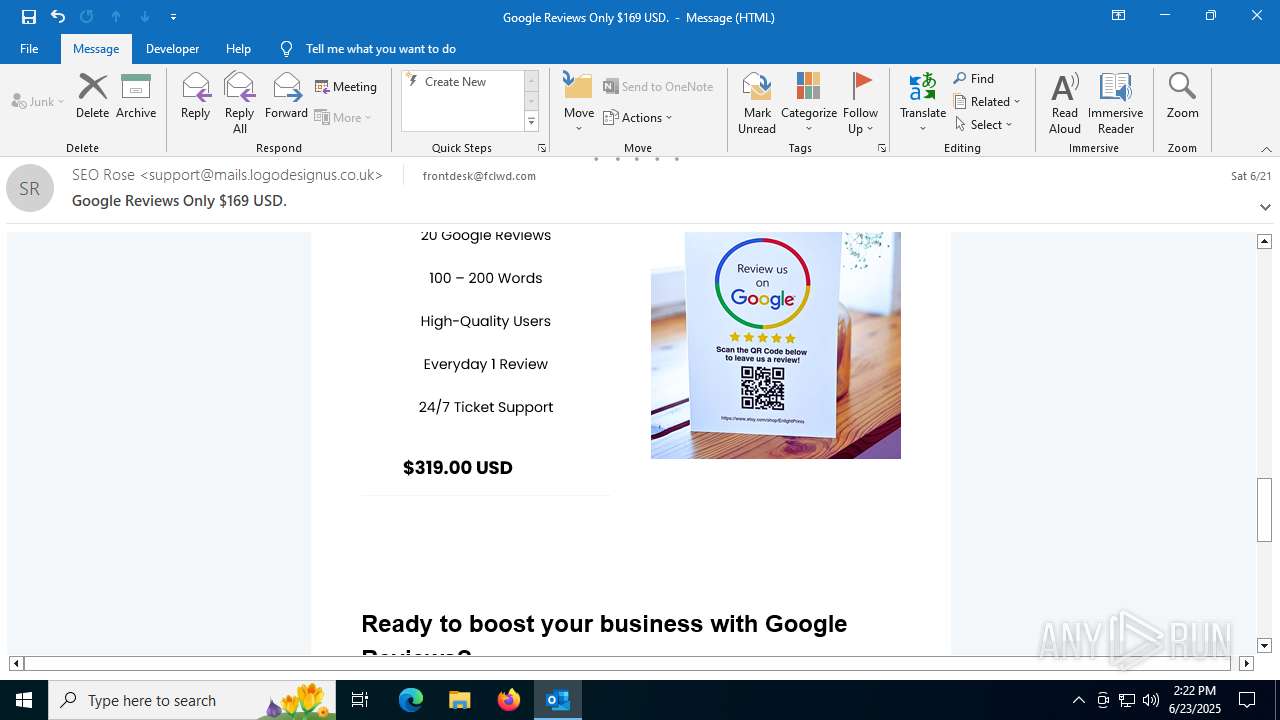
Task: Open Immersive Reader
Action: pos(1115,103)
